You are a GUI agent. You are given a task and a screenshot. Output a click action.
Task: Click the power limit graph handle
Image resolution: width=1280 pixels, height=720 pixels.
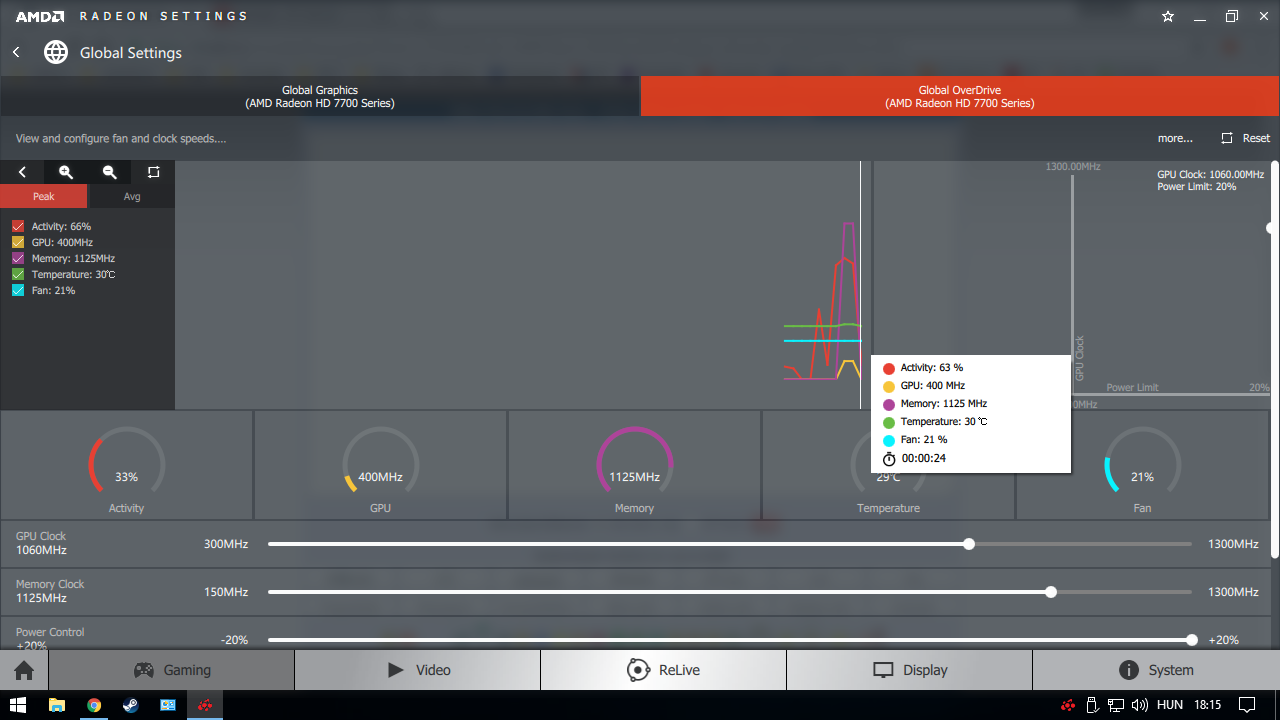click(1271, 228)
